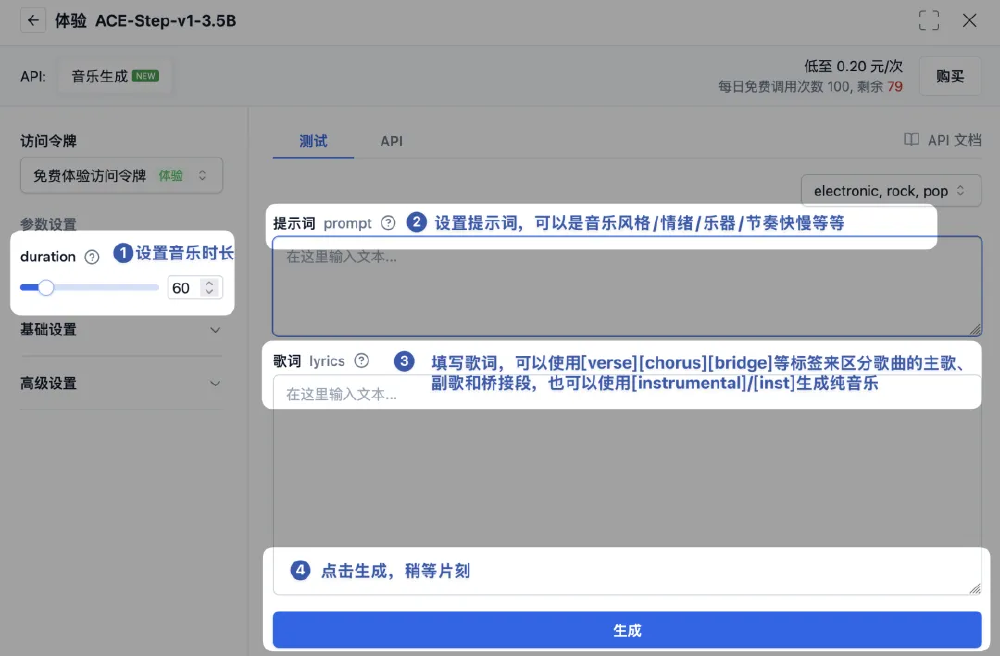Open the 免费体验访问令牌 token dropdown
Screen dimensions: 1000x656
tap(121, 174)
